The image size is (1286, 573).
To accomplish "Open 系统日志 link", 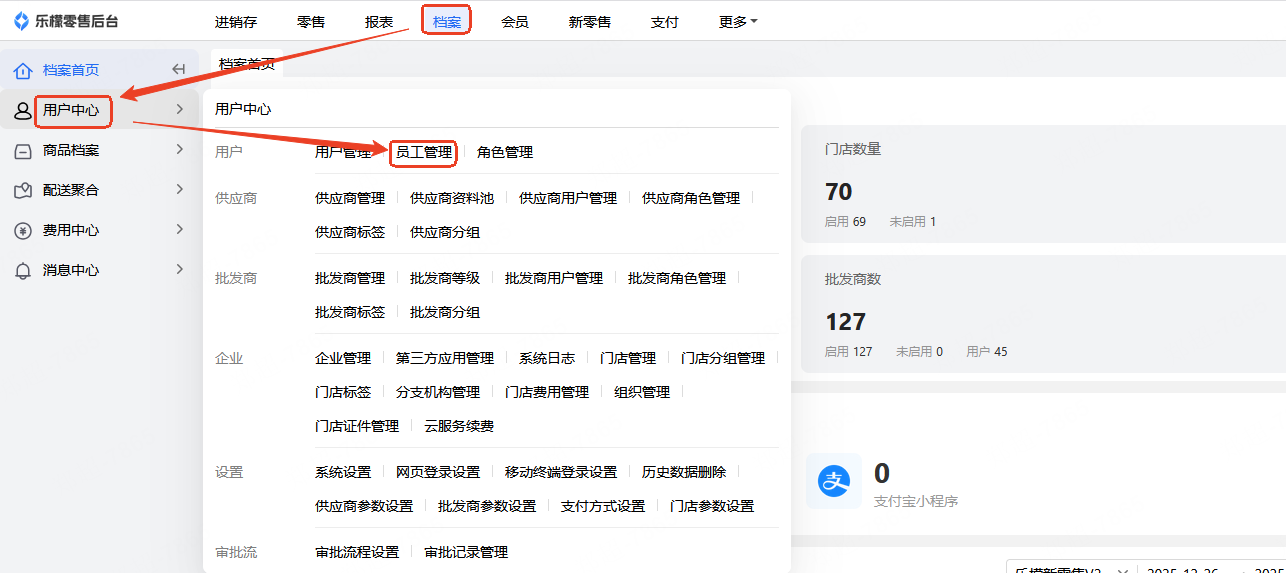I will pyautogui.click(x=547, y=358).
